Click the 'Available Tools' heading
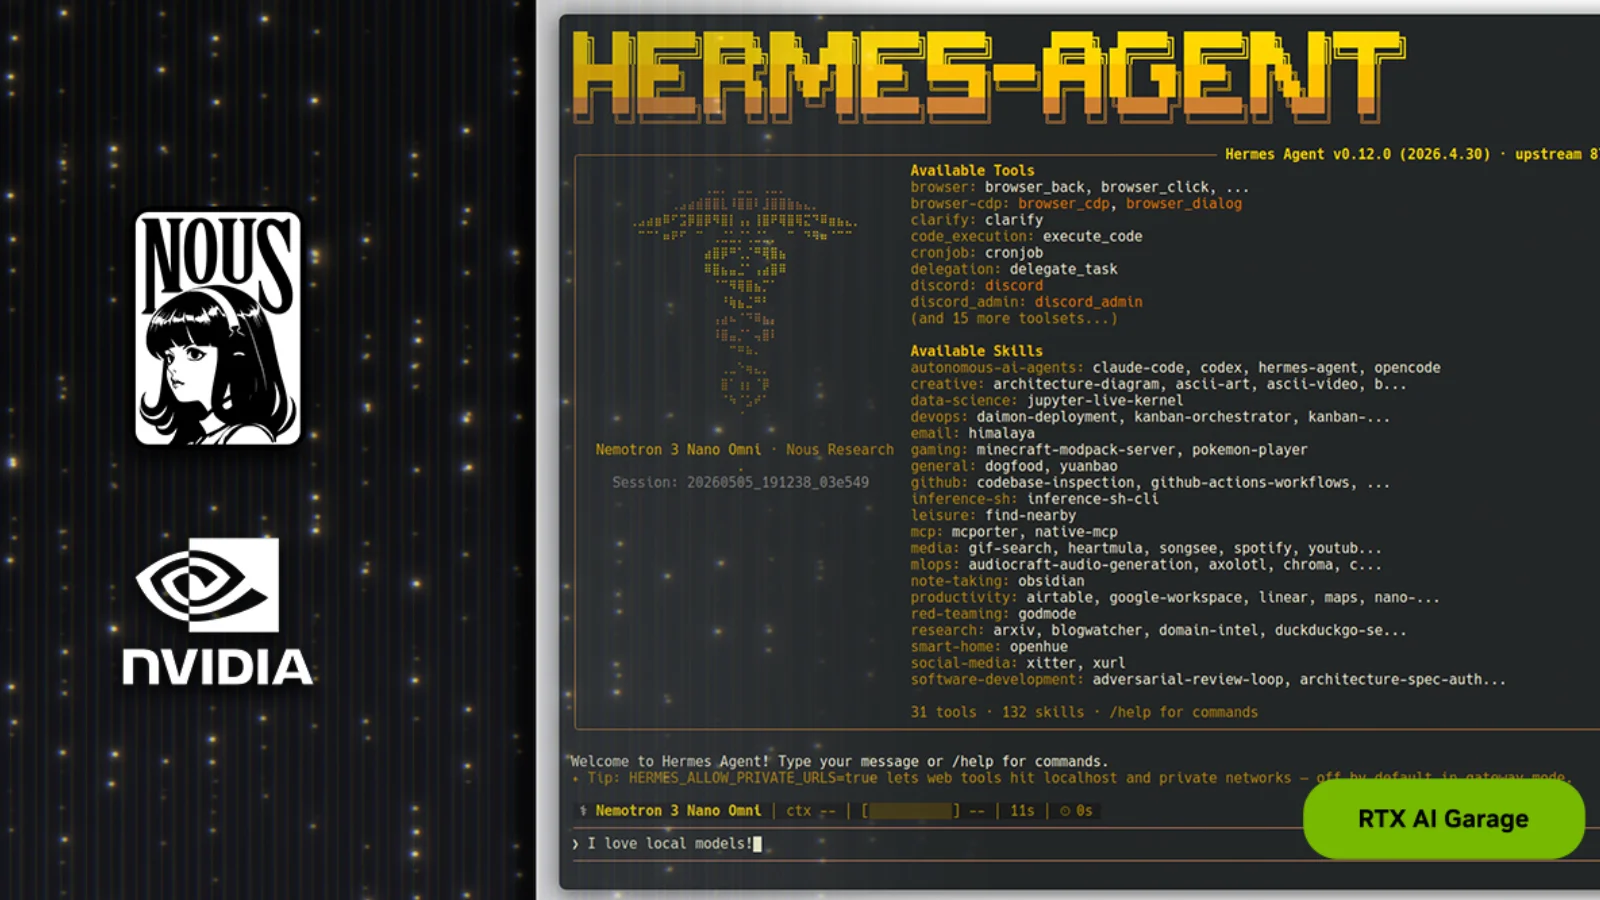Viewport: 1600px width, 900px height. (x=972, y=170)
